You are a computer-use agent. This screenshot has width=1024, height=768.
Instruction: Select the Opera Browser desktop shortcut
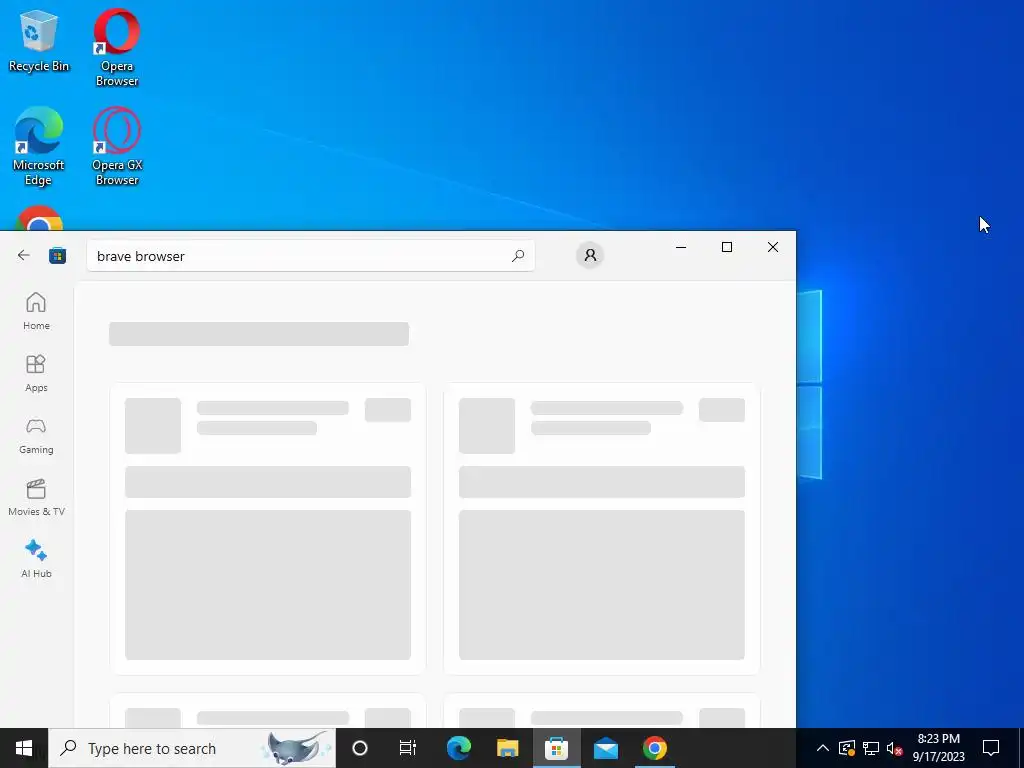tap(117, 48)
